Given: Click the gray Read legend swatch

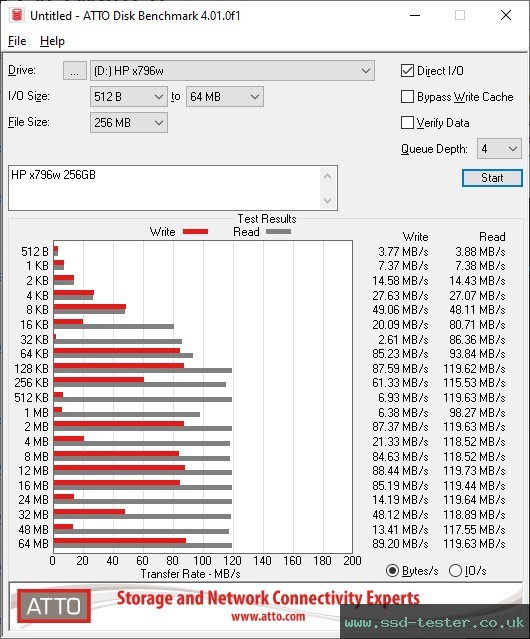Looking at the screenshot, I should click(278, 231).
